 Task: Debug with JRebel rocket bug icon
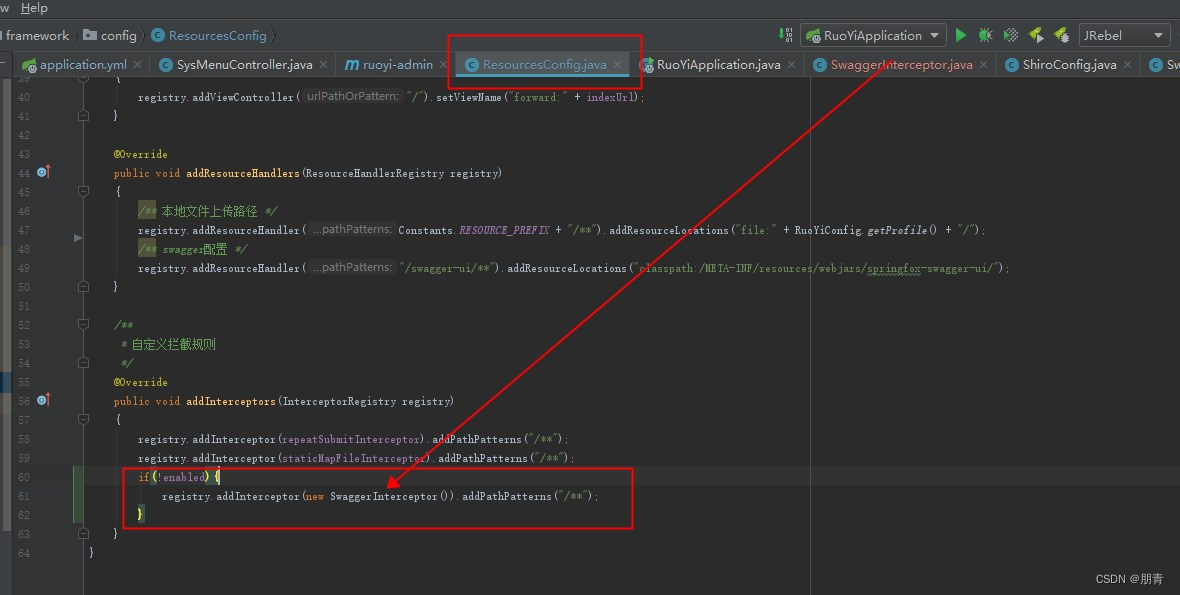pyautogui.click(x=1062, y=35)
